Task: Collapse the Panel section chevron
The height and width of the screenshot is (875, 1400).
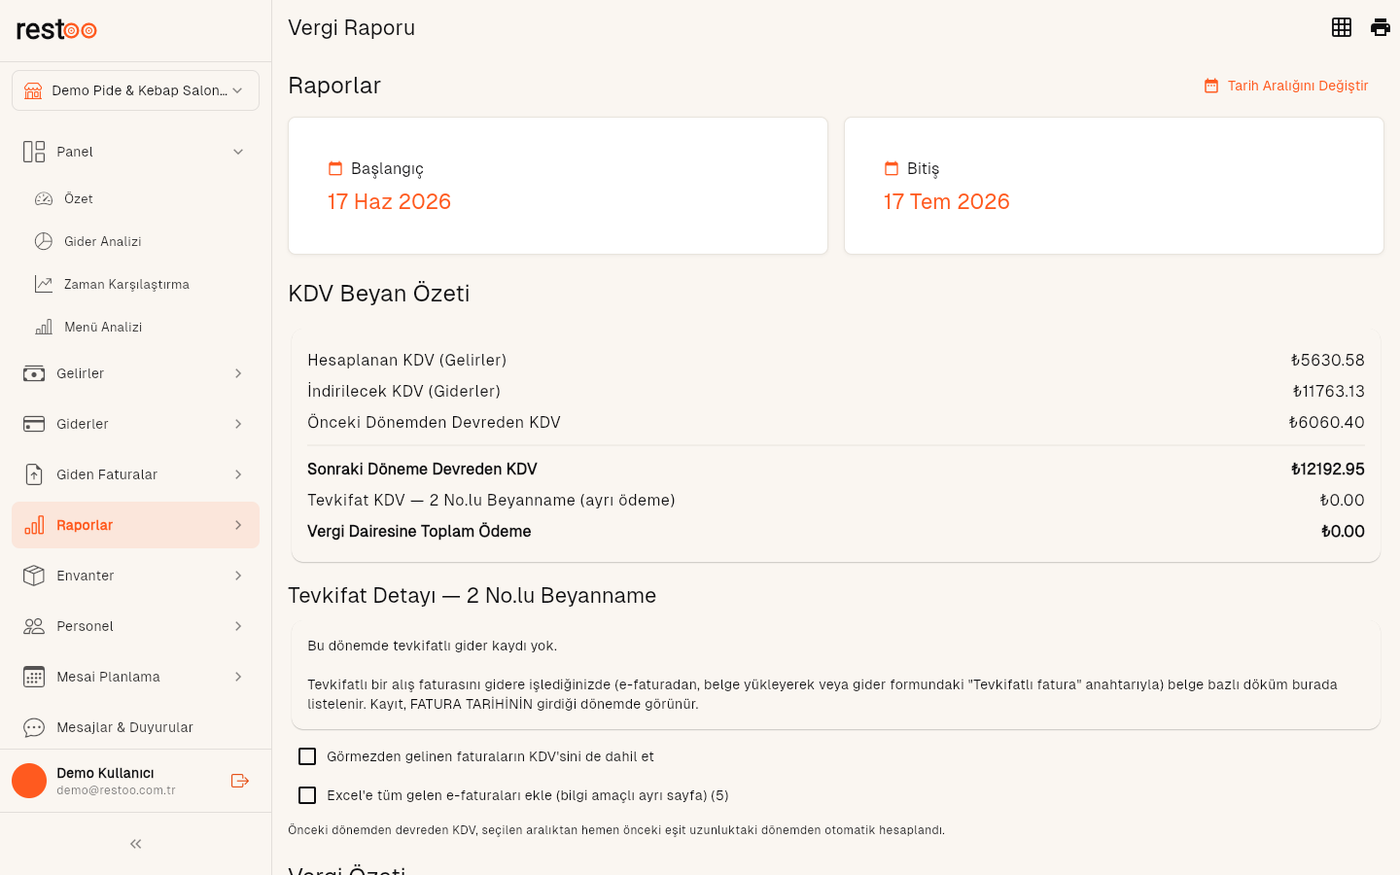Action: 238,152
